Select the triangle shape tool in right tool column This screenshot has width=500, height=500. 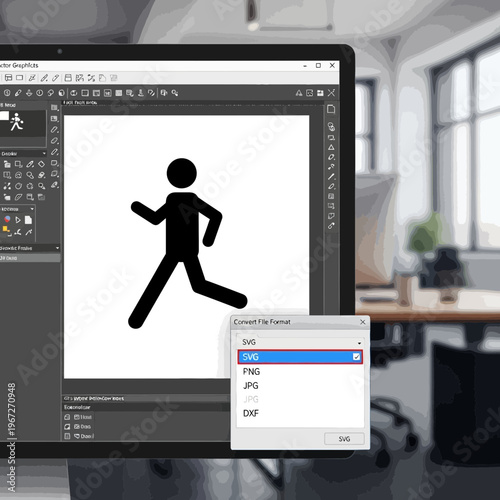click(331, 147)
